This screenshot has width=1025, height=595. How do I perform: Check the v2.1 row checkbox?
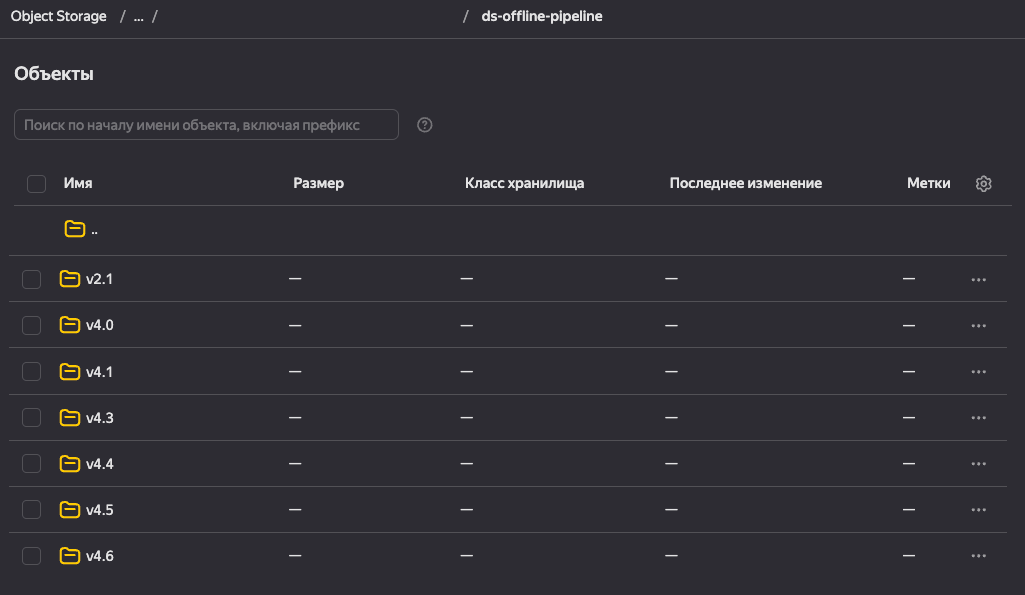(x=31, y=279)
